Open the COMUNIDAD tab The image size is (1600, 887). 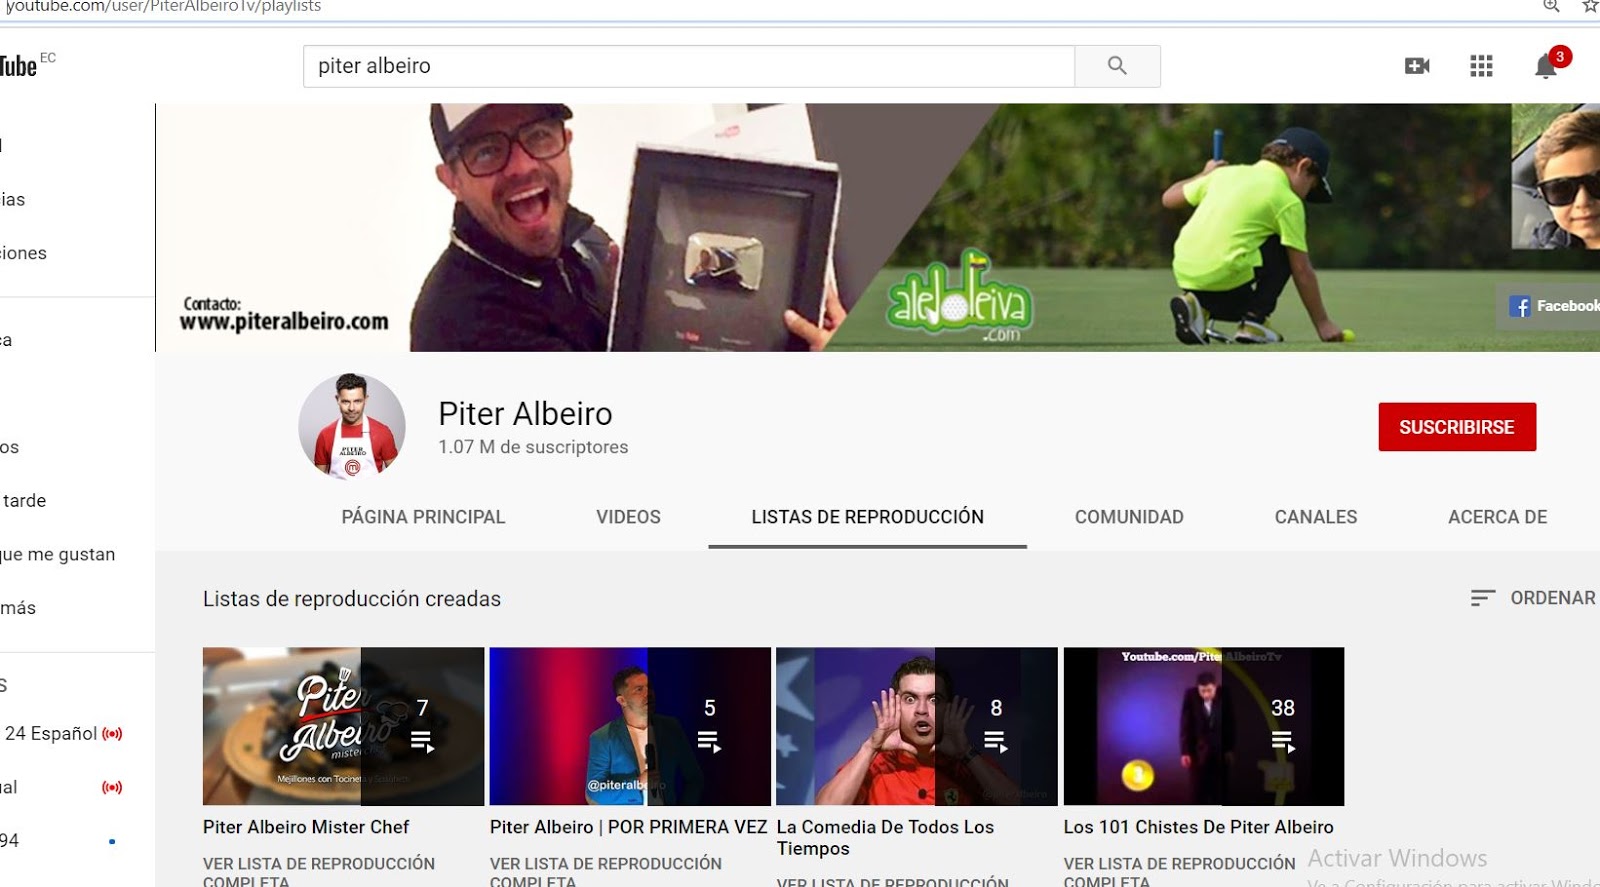[x=1129, y=517]
